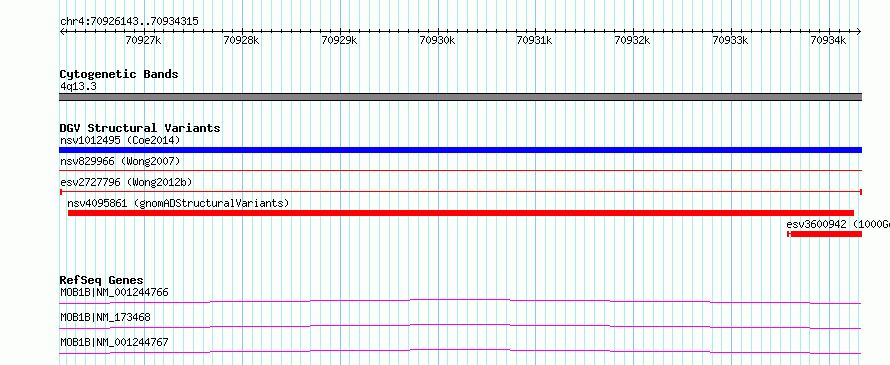The width and height of the screenshot is (890, 365).
Task: Open the MOB1B|NM_001244766 transcript label
Action: (114, 292)
